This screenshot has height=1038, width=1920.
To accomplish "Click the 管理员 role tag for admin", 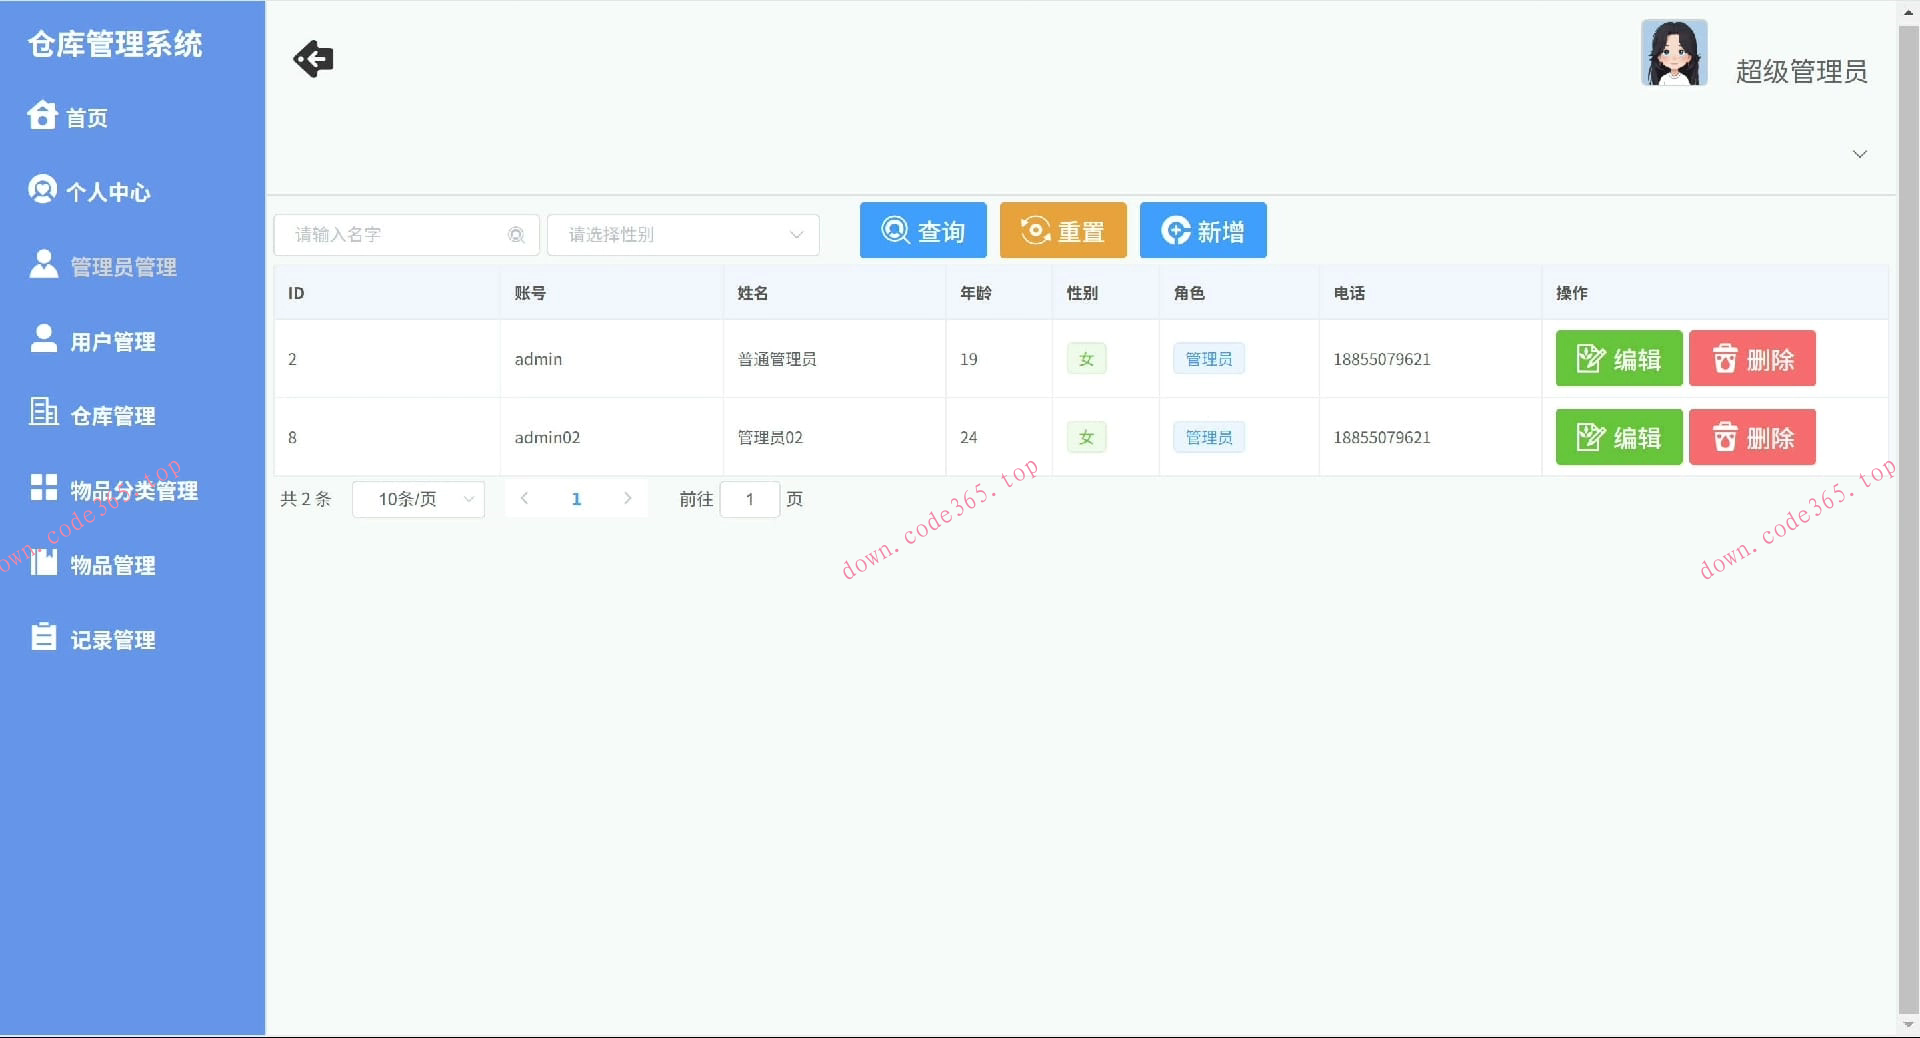I will 1208,358.
